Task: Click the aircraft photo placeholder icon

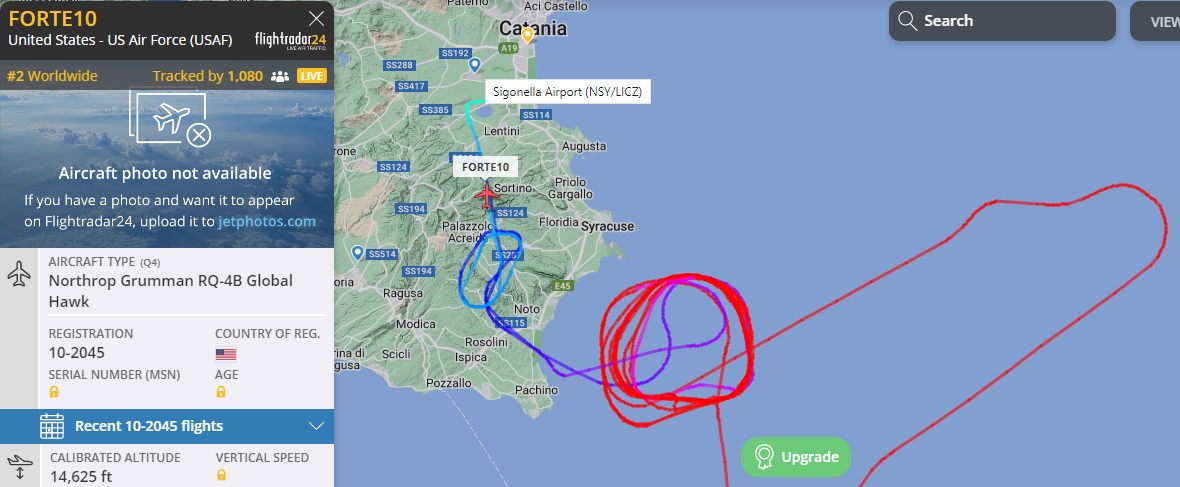Action: coord(172,118)
